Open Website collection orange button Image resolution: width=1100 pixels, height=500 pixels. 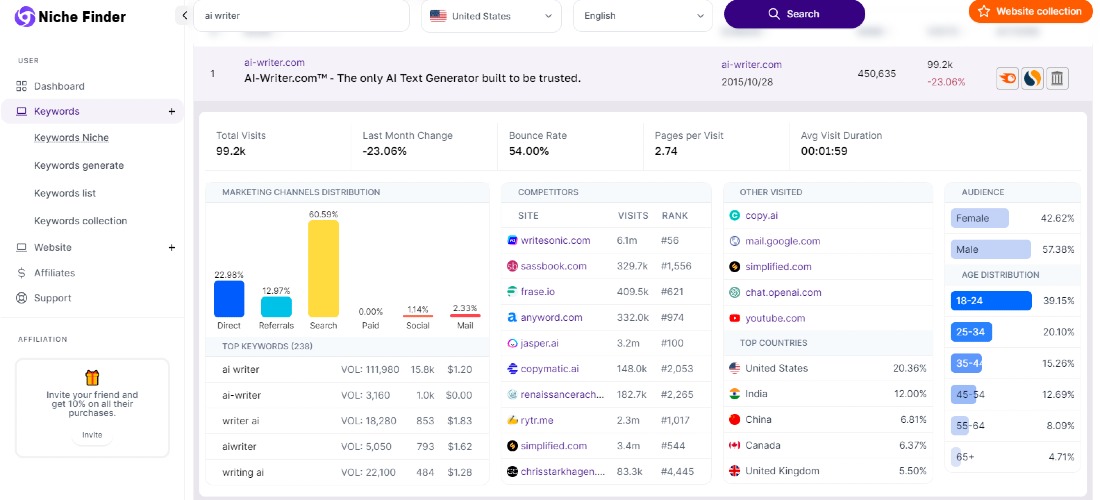1030,11
